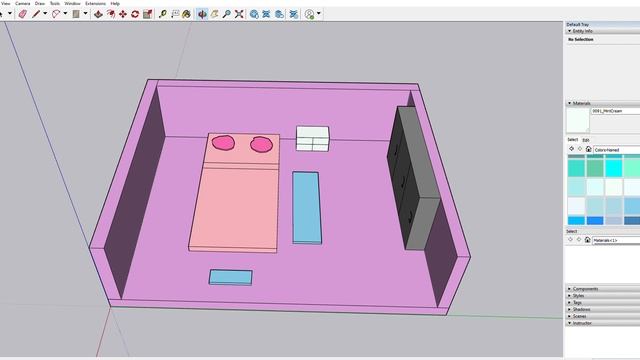Open the Extension Manager icon
Viewport: 640px width, 360px height.
click(293, 14)
